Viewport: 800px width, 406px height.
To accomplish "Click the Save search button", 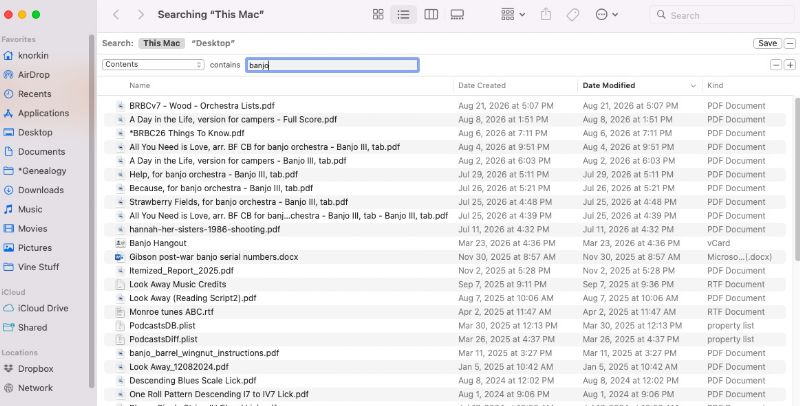I will (x=767, y=43).
